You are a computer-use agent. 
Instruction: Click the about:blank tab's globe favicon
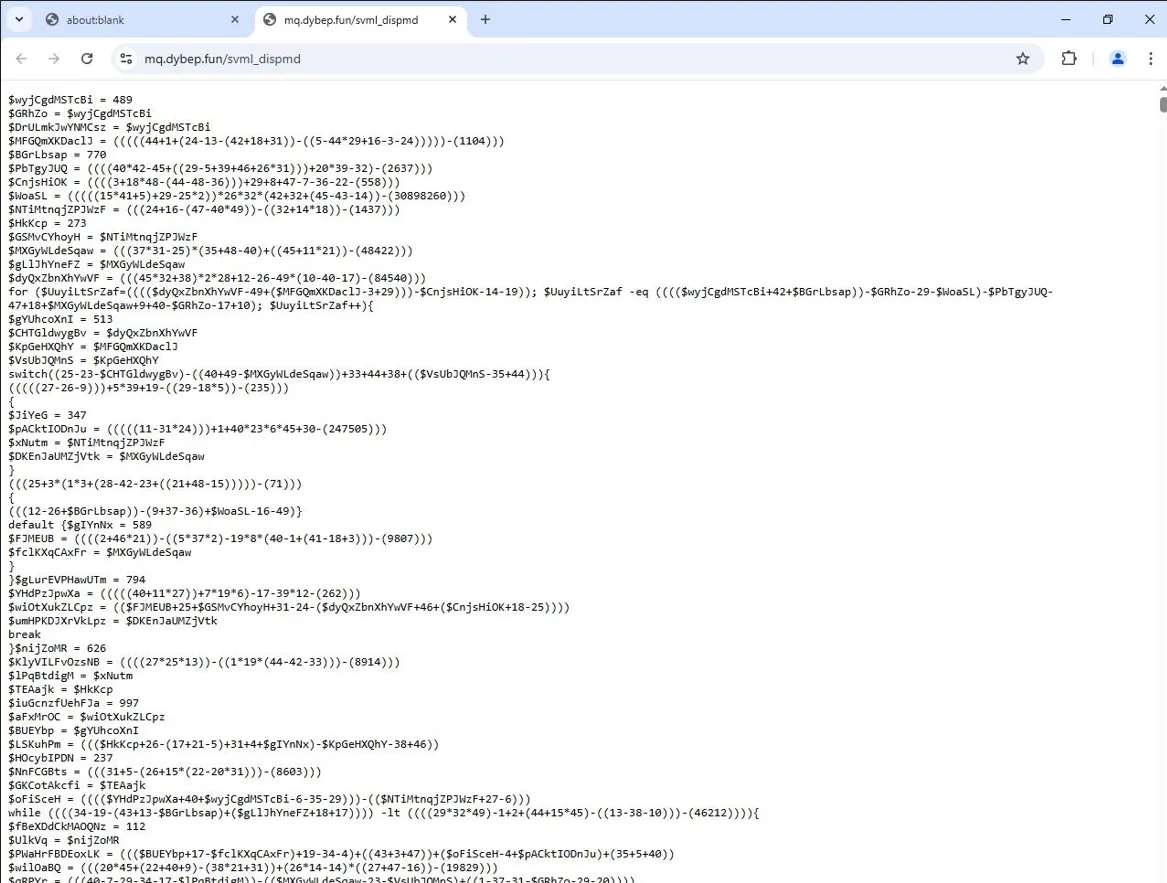pyautogui.click(x=53, y=19)
